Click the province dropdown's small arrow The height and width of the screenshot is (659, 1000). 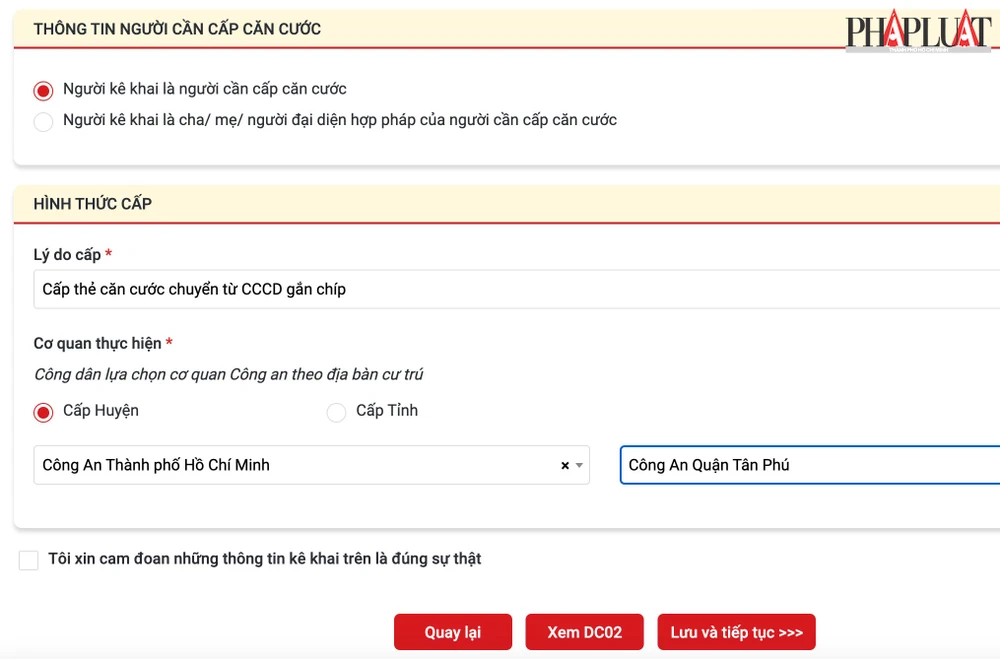579,465
